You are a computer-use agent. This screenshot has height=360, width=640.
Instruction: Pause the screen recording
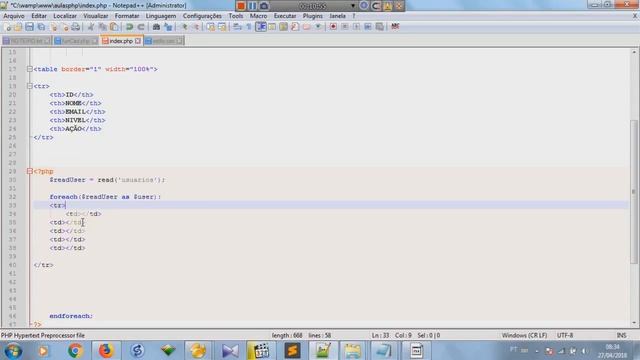pos(252,6)
